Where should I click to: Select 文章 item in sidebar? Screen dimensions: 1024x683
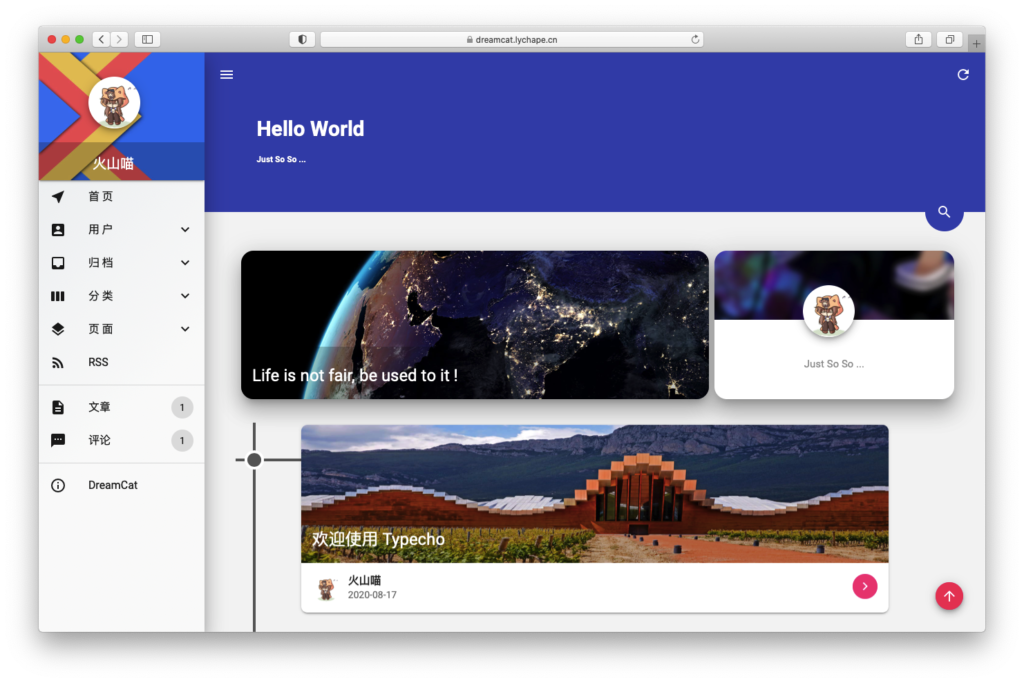(x=99, y=407)
